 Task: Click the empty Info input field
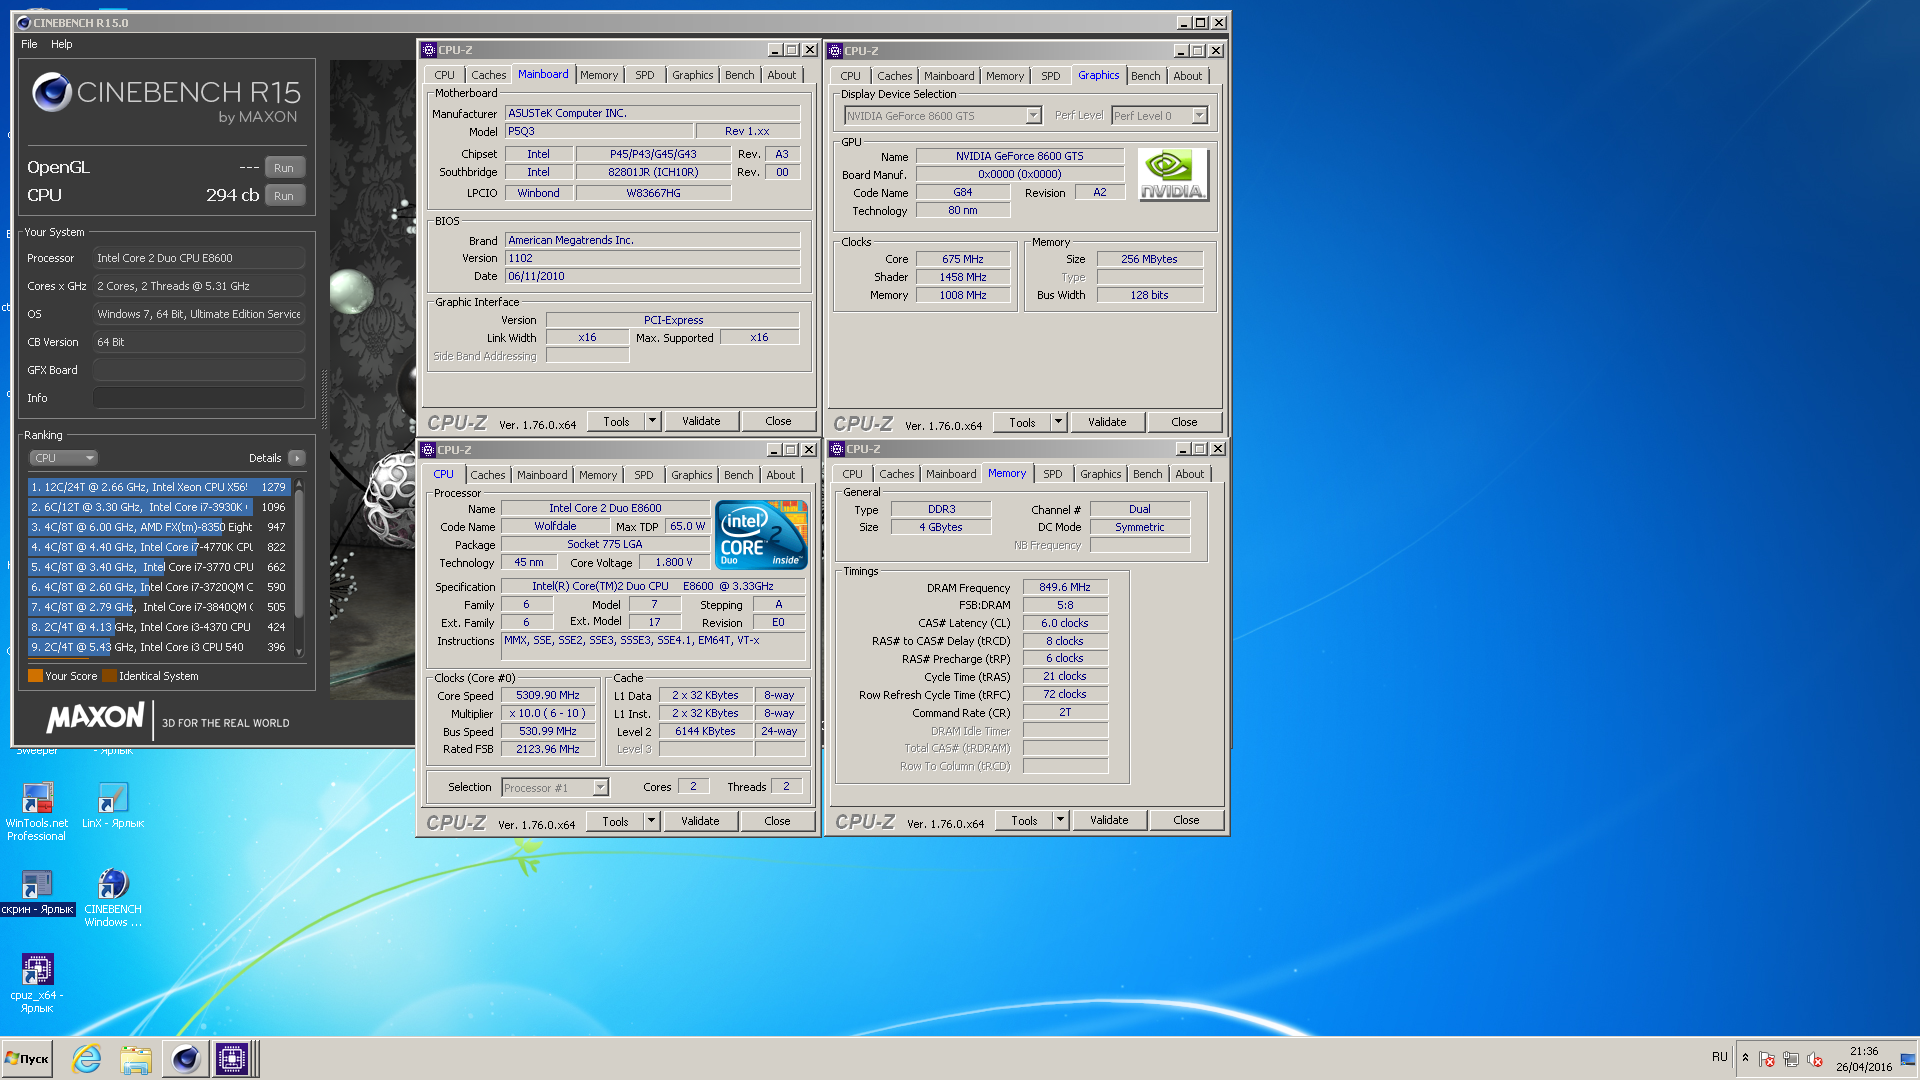tap(199, 398)
